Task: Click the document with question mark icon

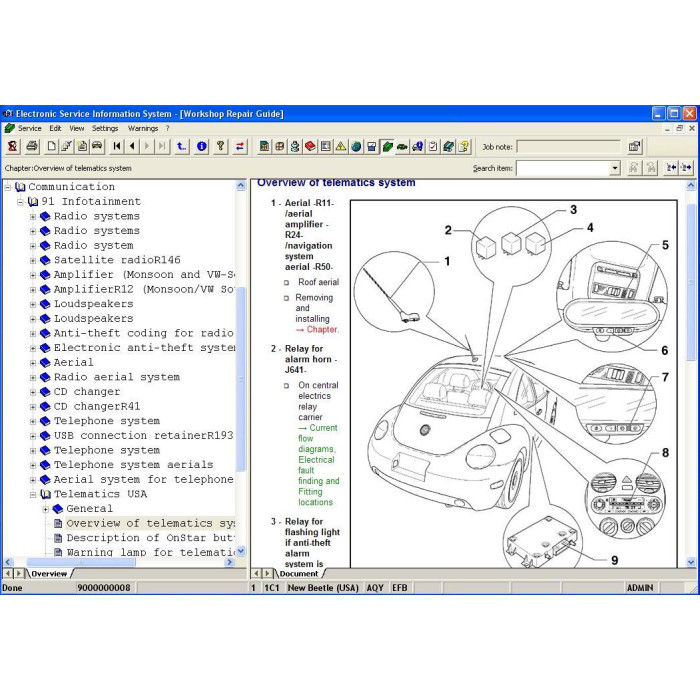Action: tap(464, 146)
